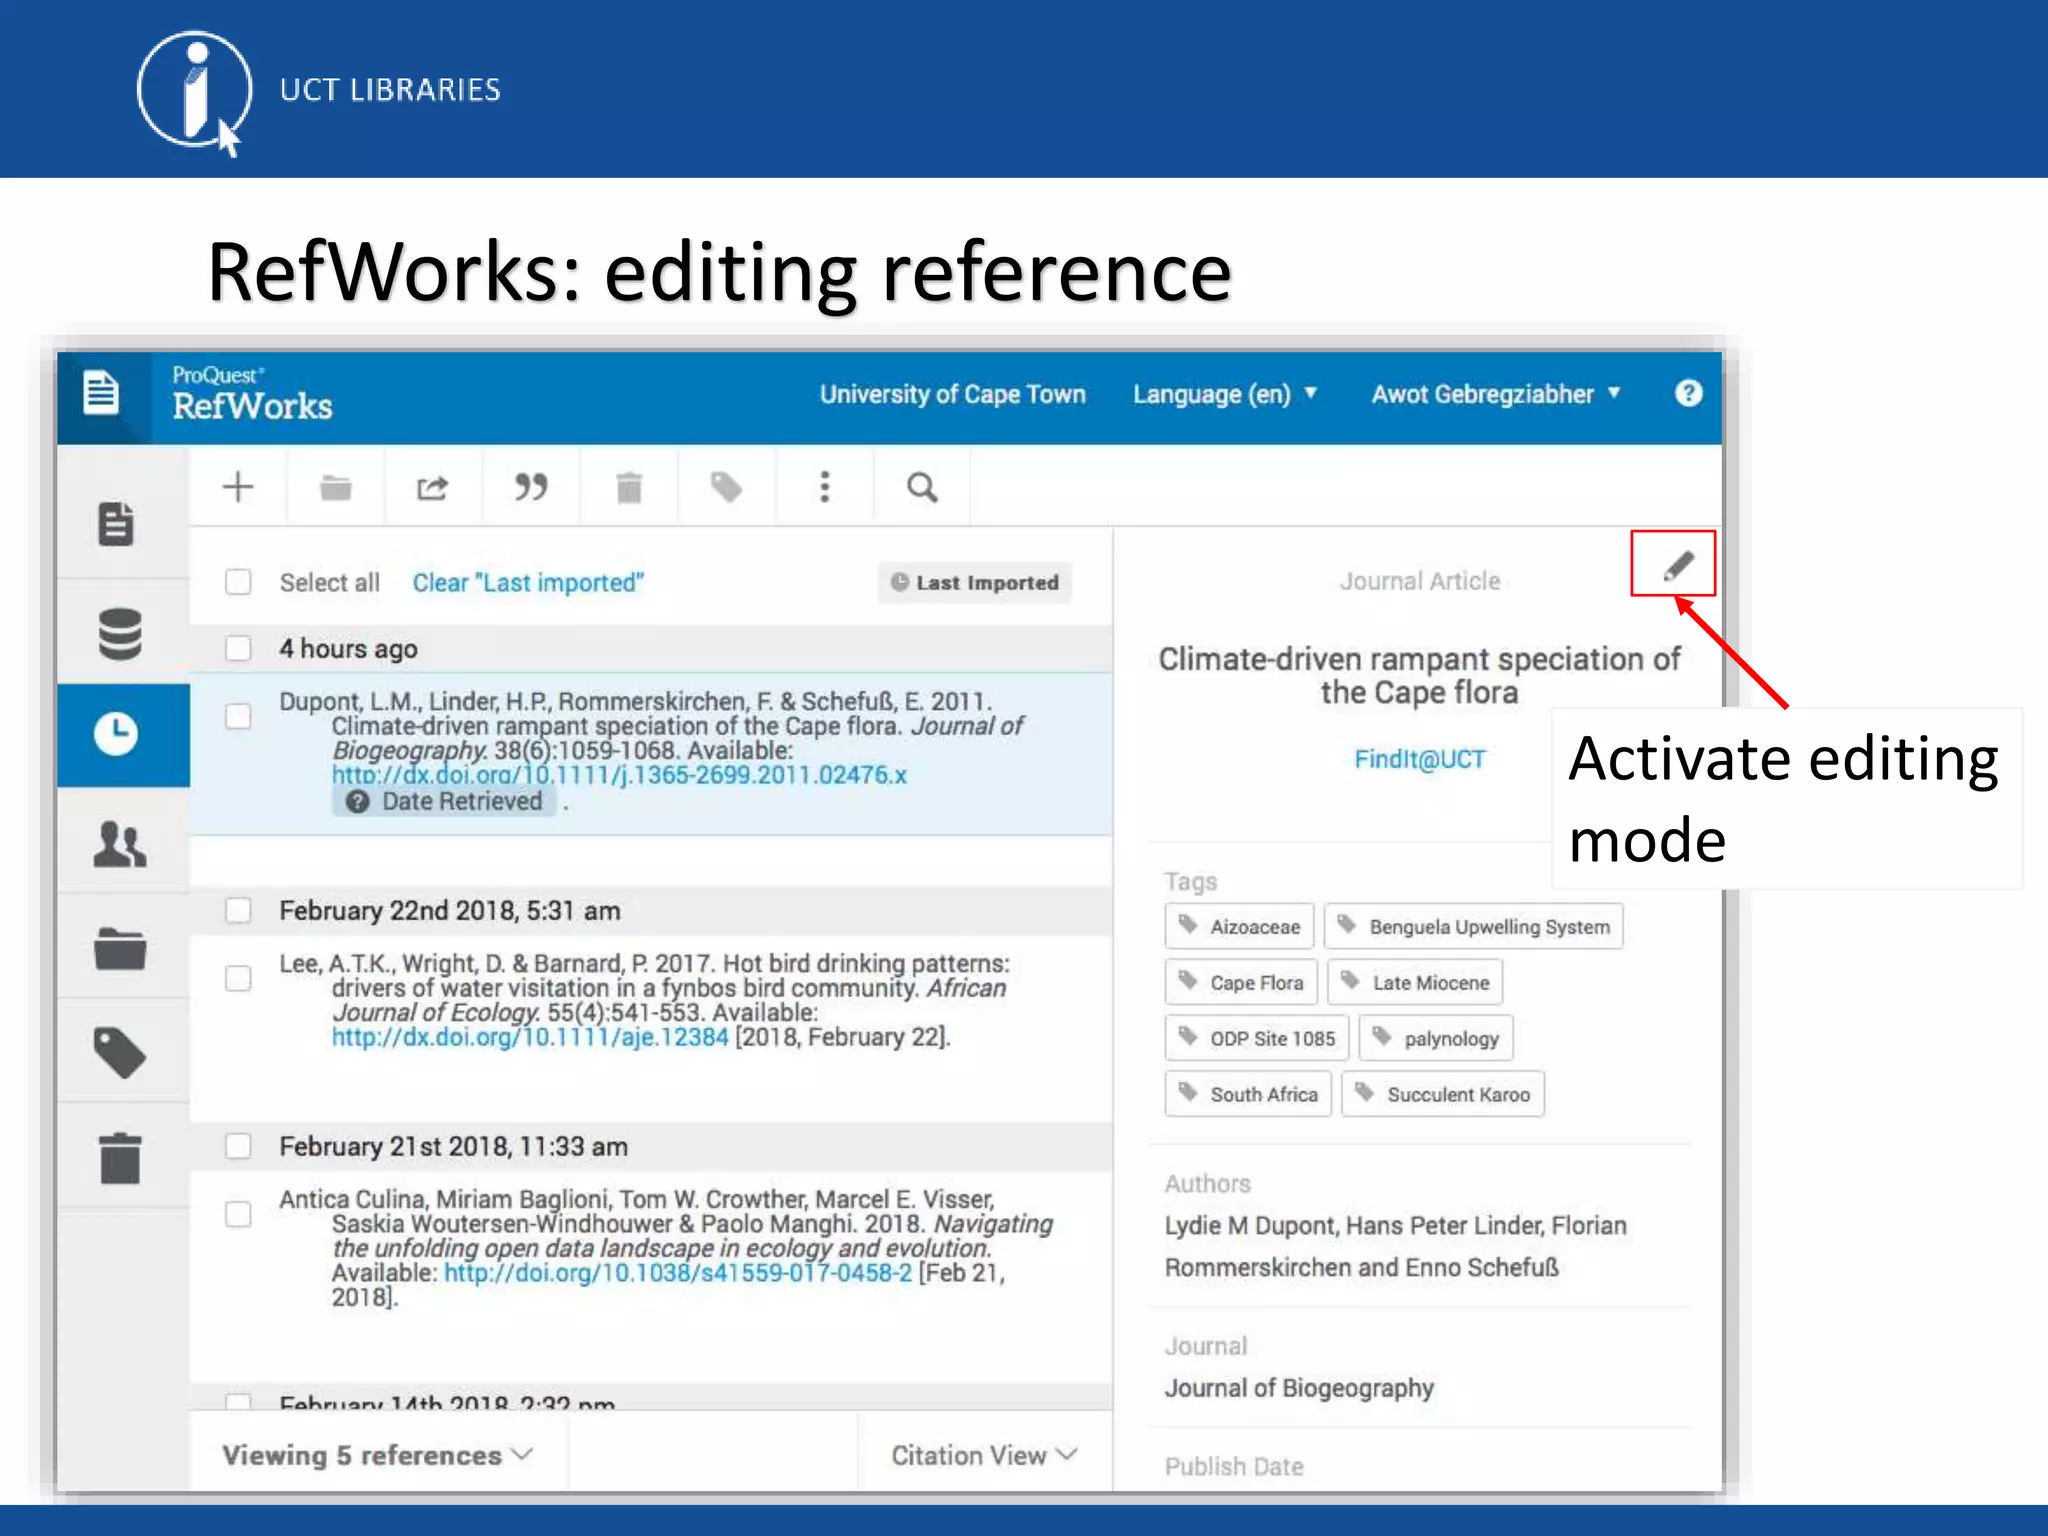The height and width of the screenshot is (1536, 2048).
Task: Open the aje.12384 DOI link
Action: click(x=530, y=1037)
